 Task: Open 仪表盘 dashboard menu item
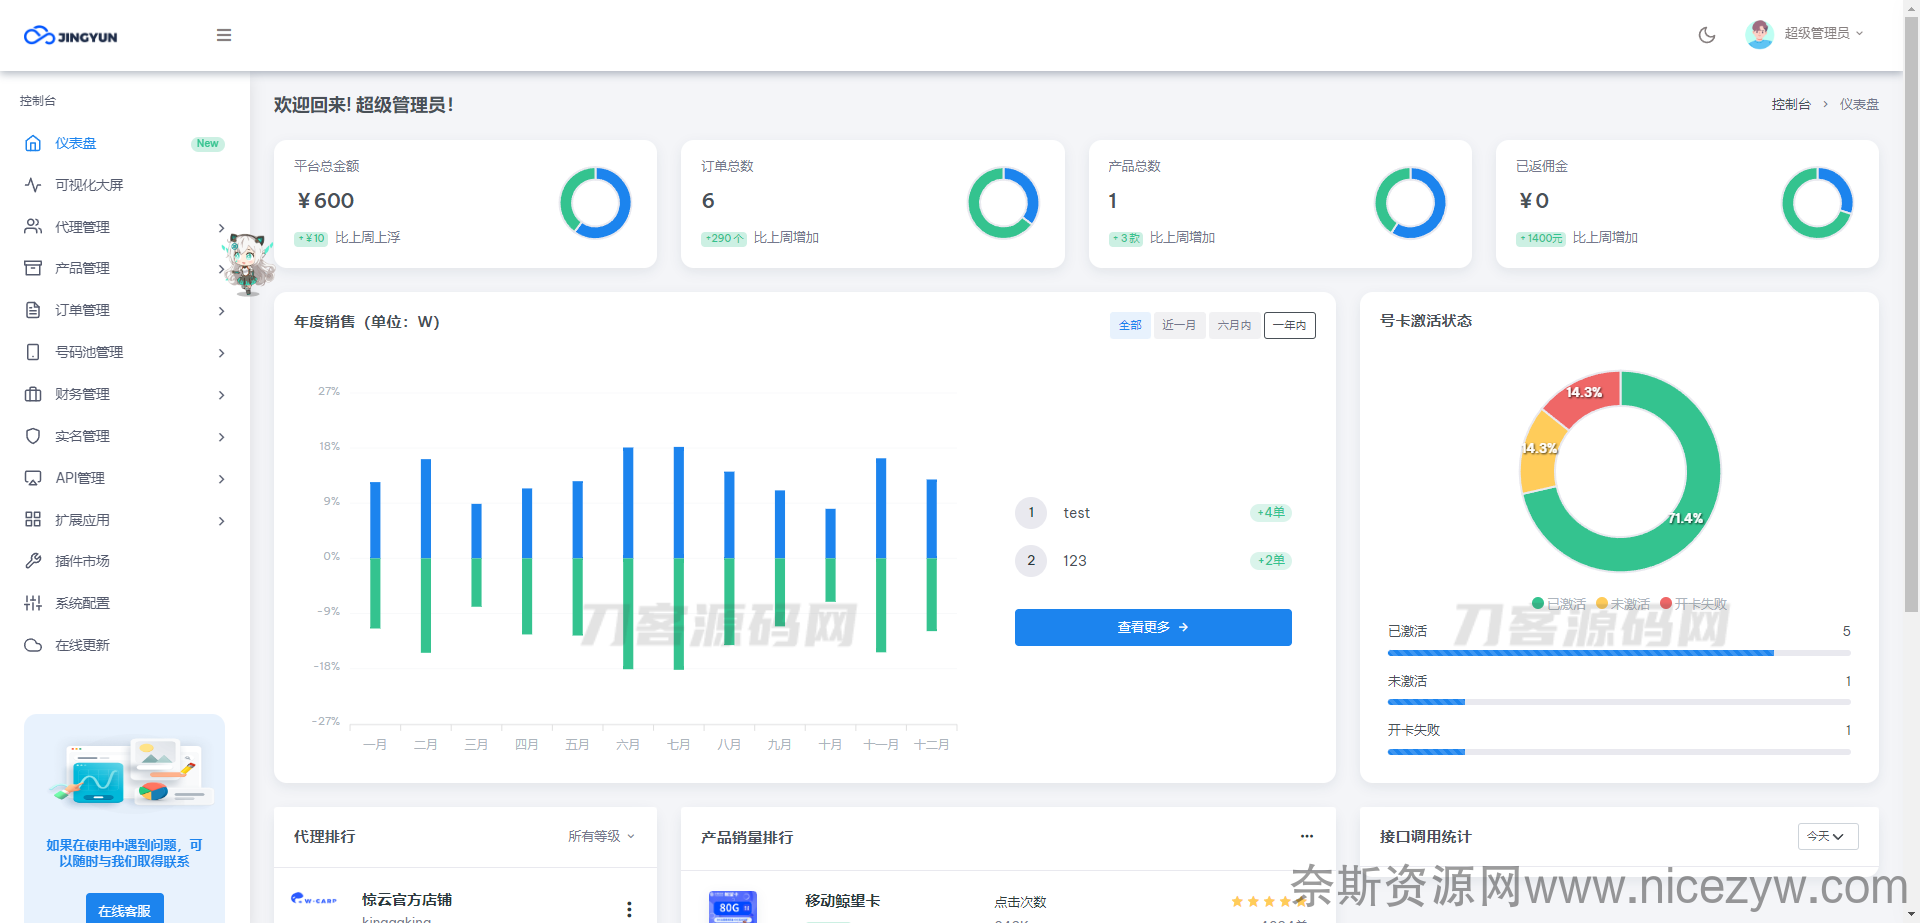click(76, 143)
